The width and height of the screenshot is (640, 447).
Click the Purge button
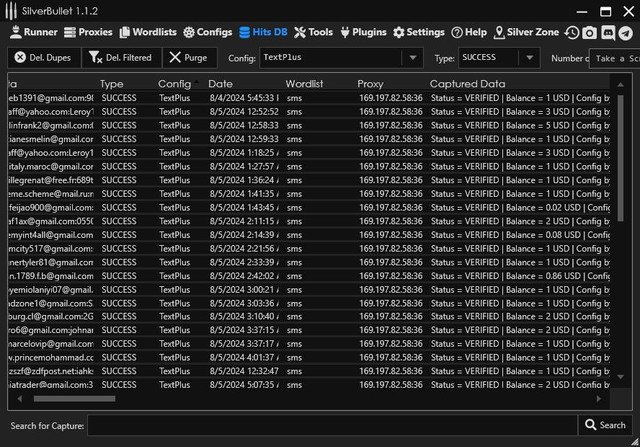pos(189,58)
